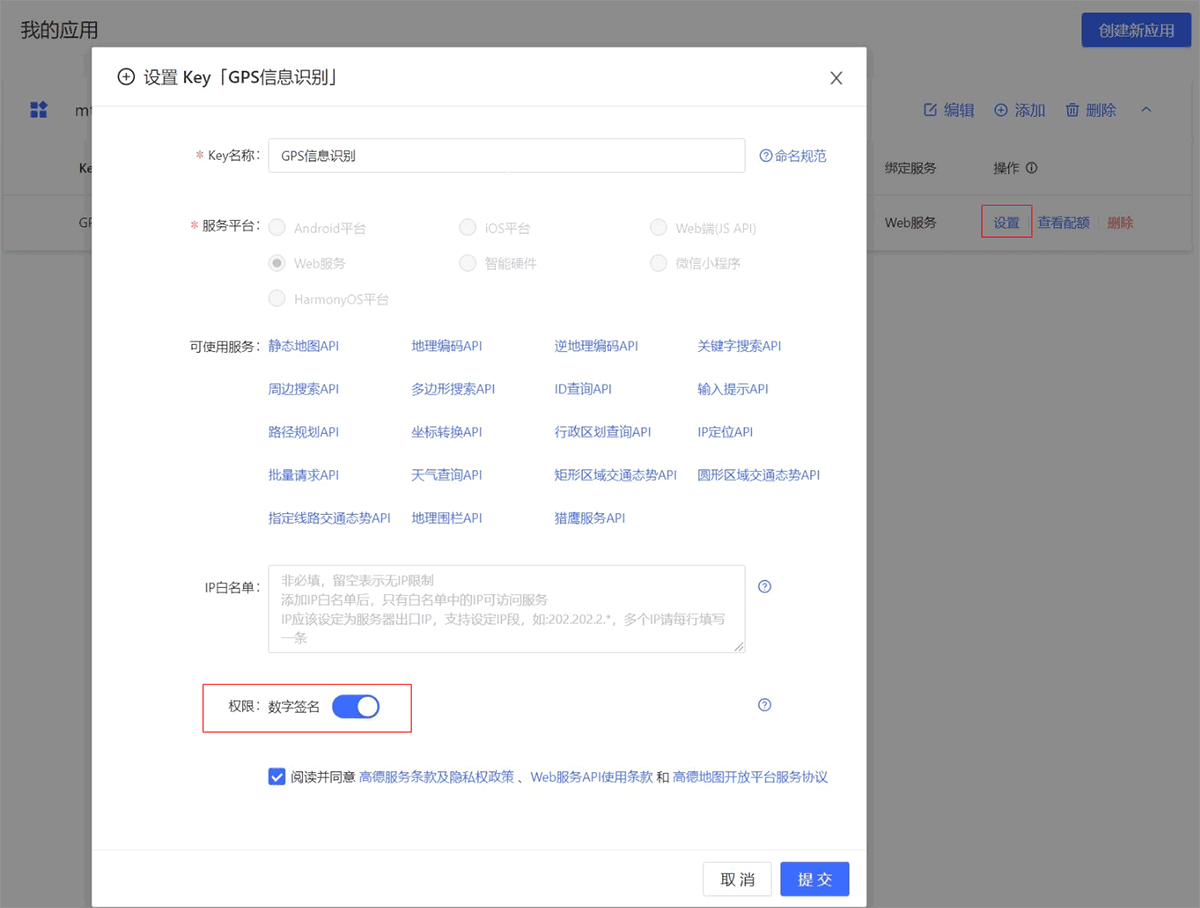The width and height of the screenshot is (1200, 908).
Task: Select the 智能硬件 radio button
Action: pos(467,263)
